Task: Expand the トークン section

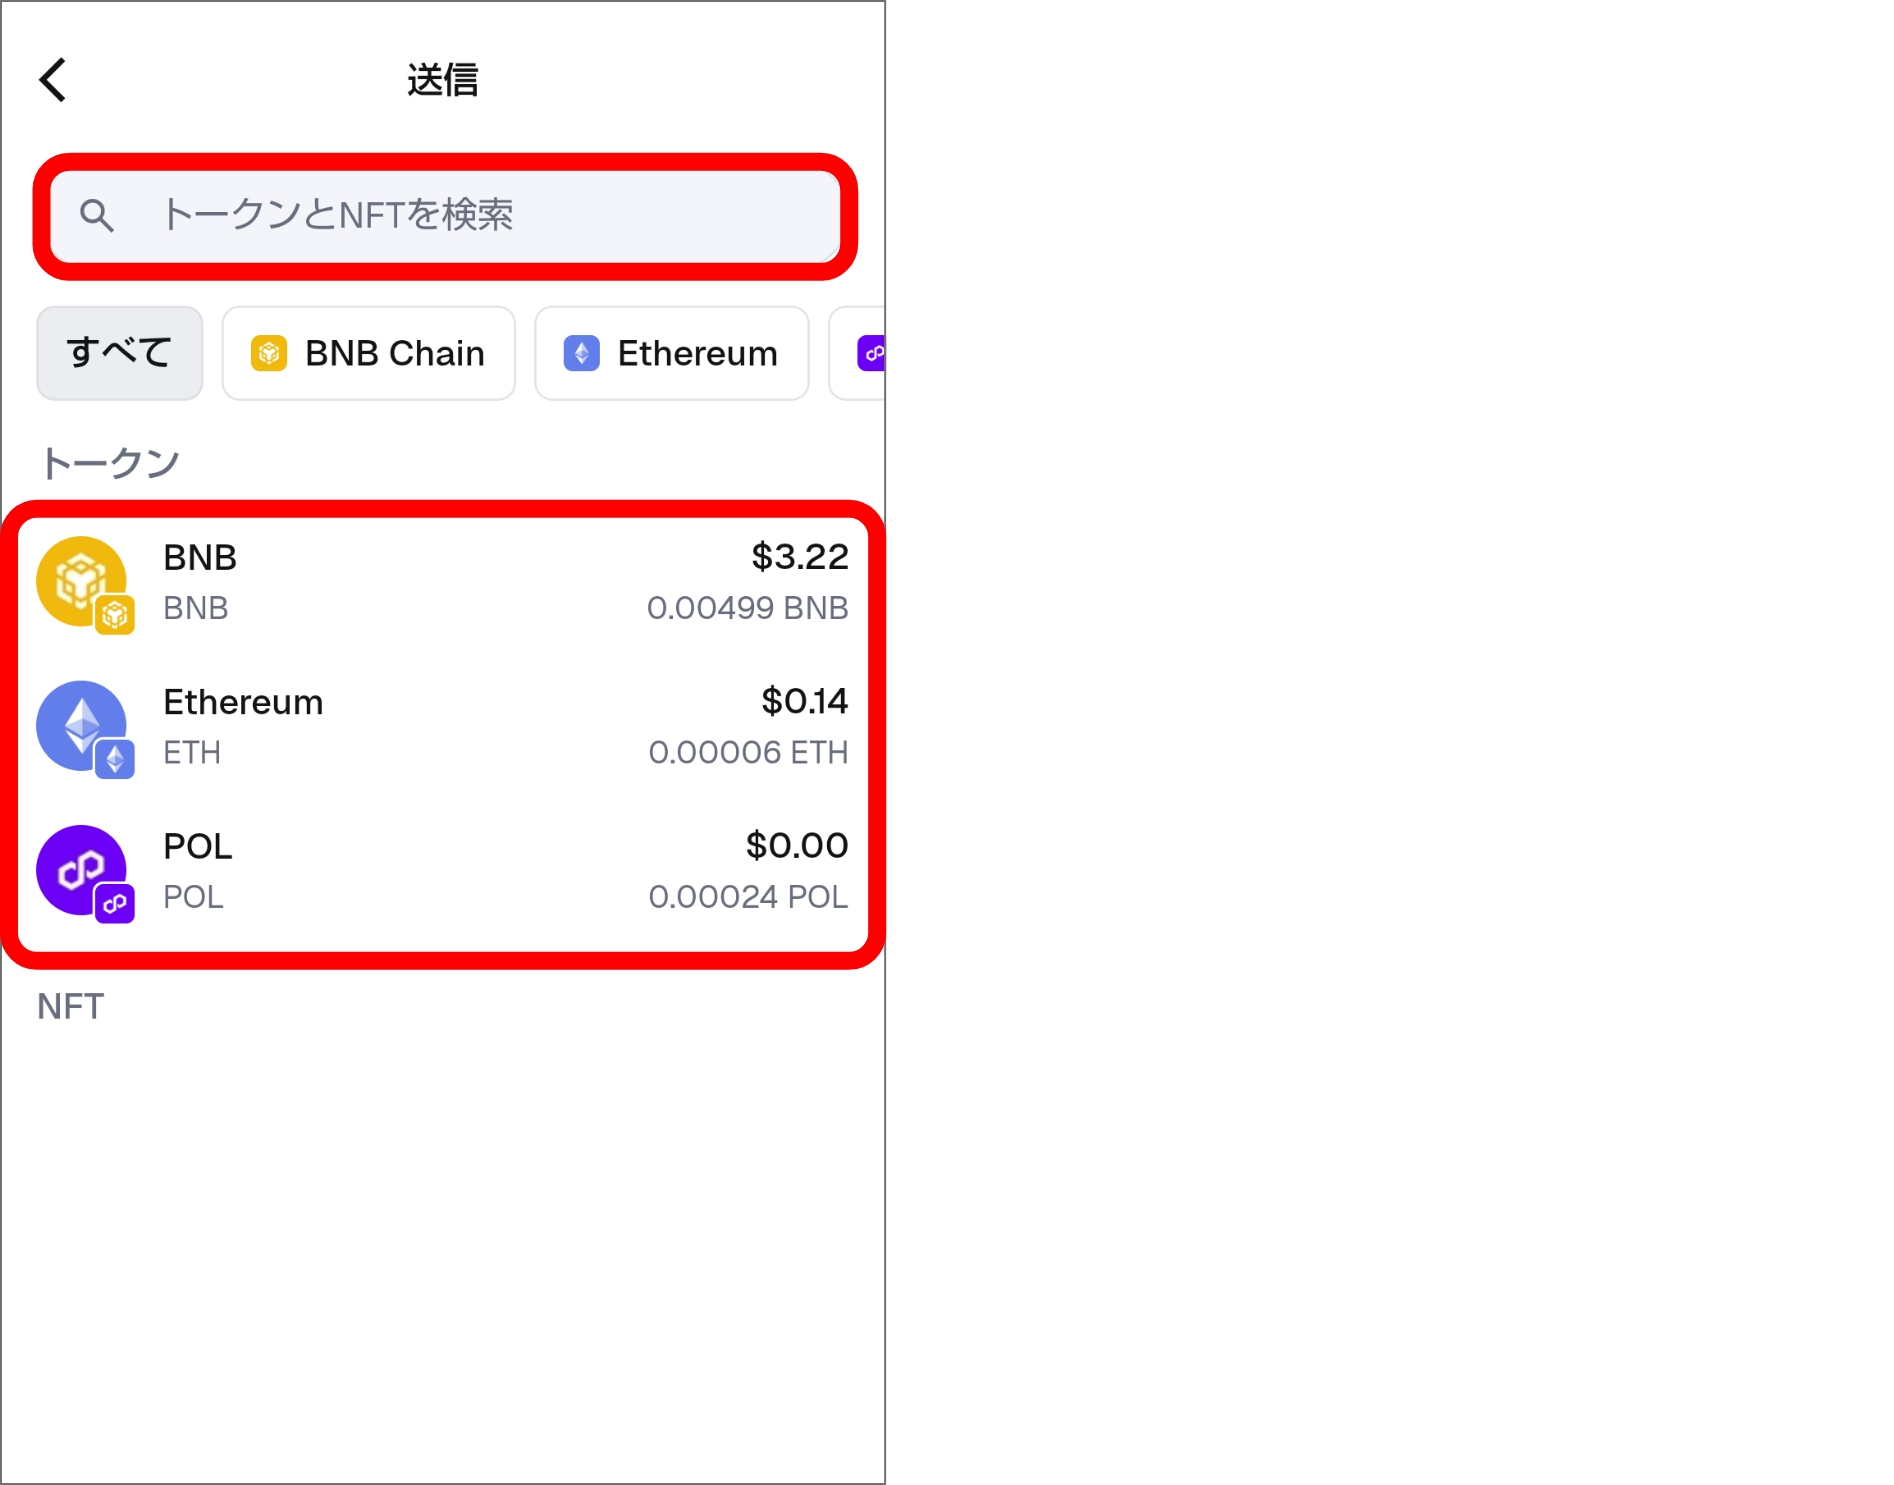Action: pyautogui.click(x=110, y=460)
